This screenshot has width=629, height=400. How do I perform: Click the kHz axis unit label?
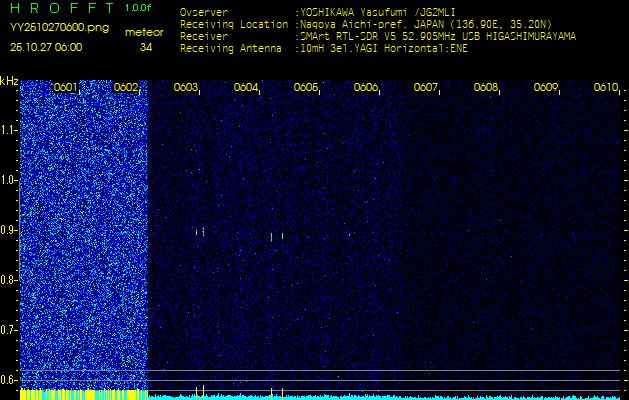coord(9,82)
